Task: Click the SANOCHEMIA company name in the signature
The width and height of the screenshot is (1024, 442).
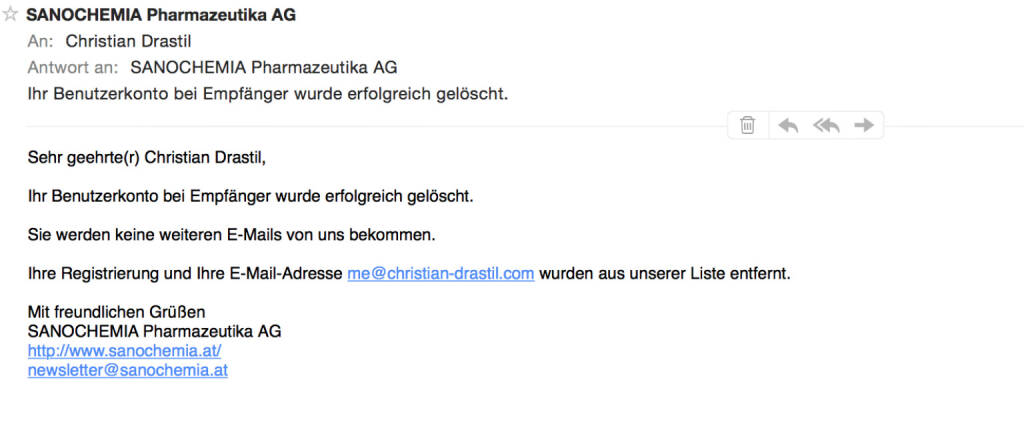Action: [154, 331]
